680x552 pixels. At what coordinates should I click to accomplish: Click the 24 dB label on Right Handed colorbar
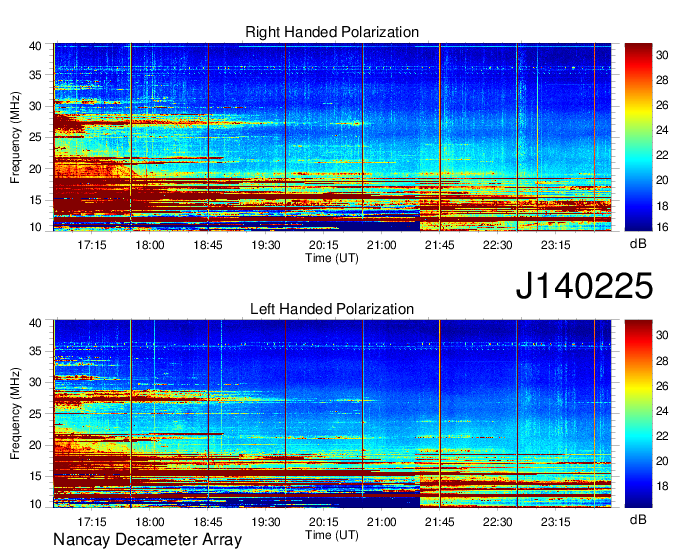coord(662,130)
